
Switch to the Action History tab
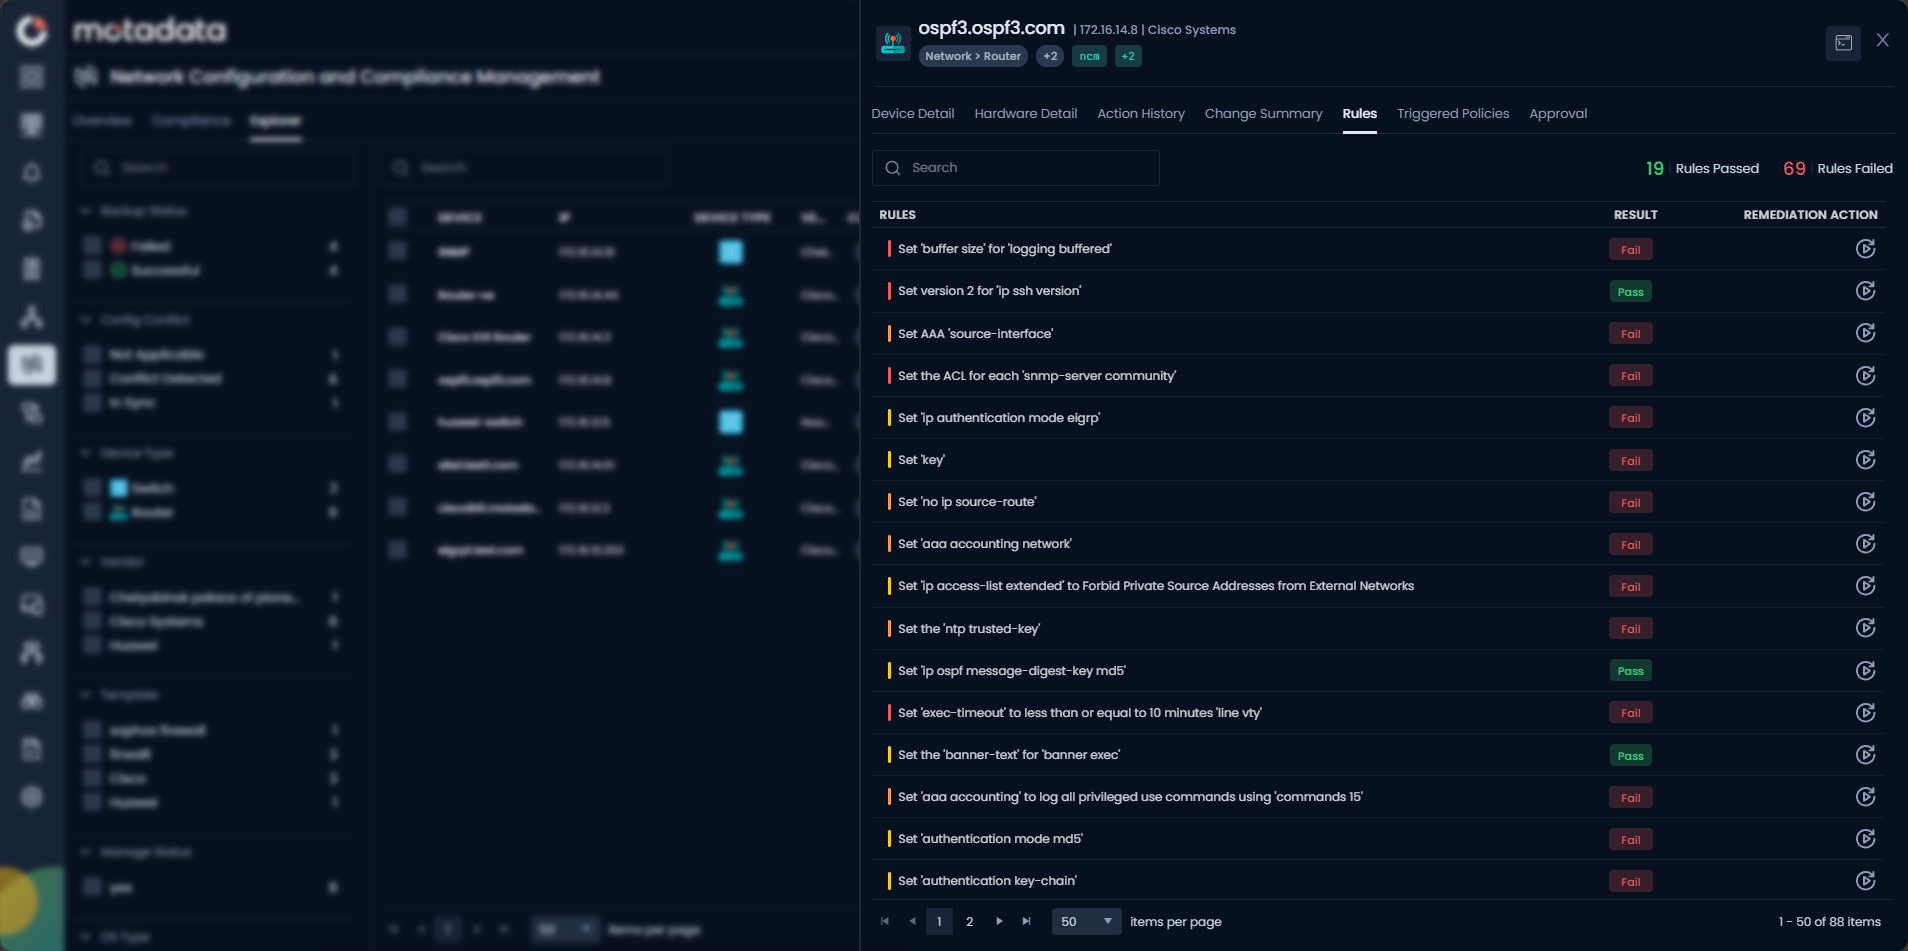pyautogui.click(x=1141, y=113)
